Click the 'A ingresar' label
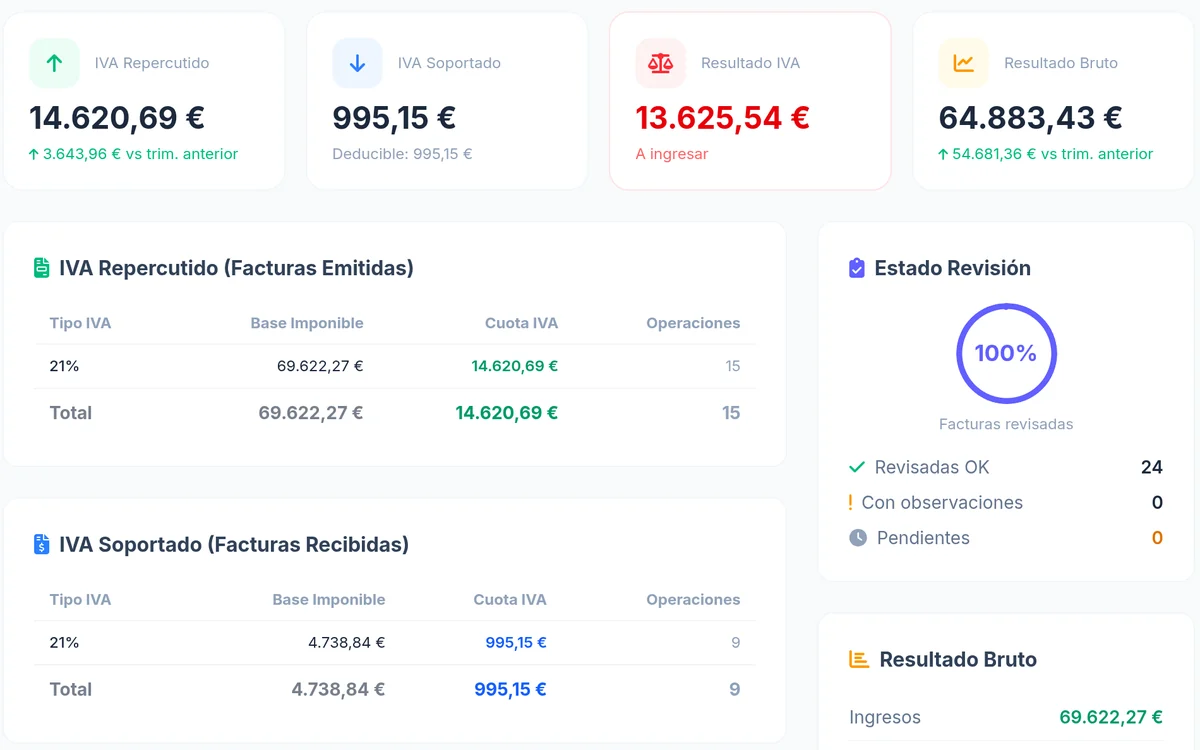Image resolution: width=1200 pixels, height=750 pixels. pyautogui.click(x=672, y=154)
